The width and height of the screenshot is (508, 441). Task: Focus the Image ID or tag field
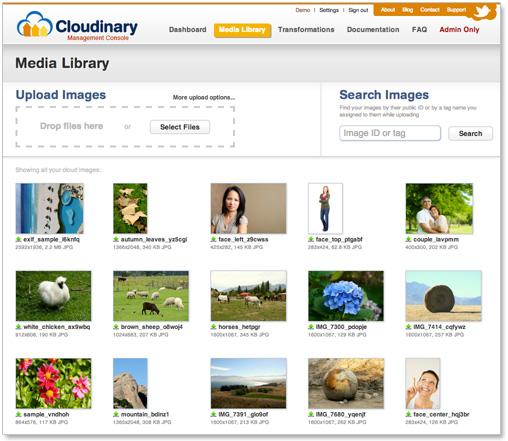[x=390, y=133]
